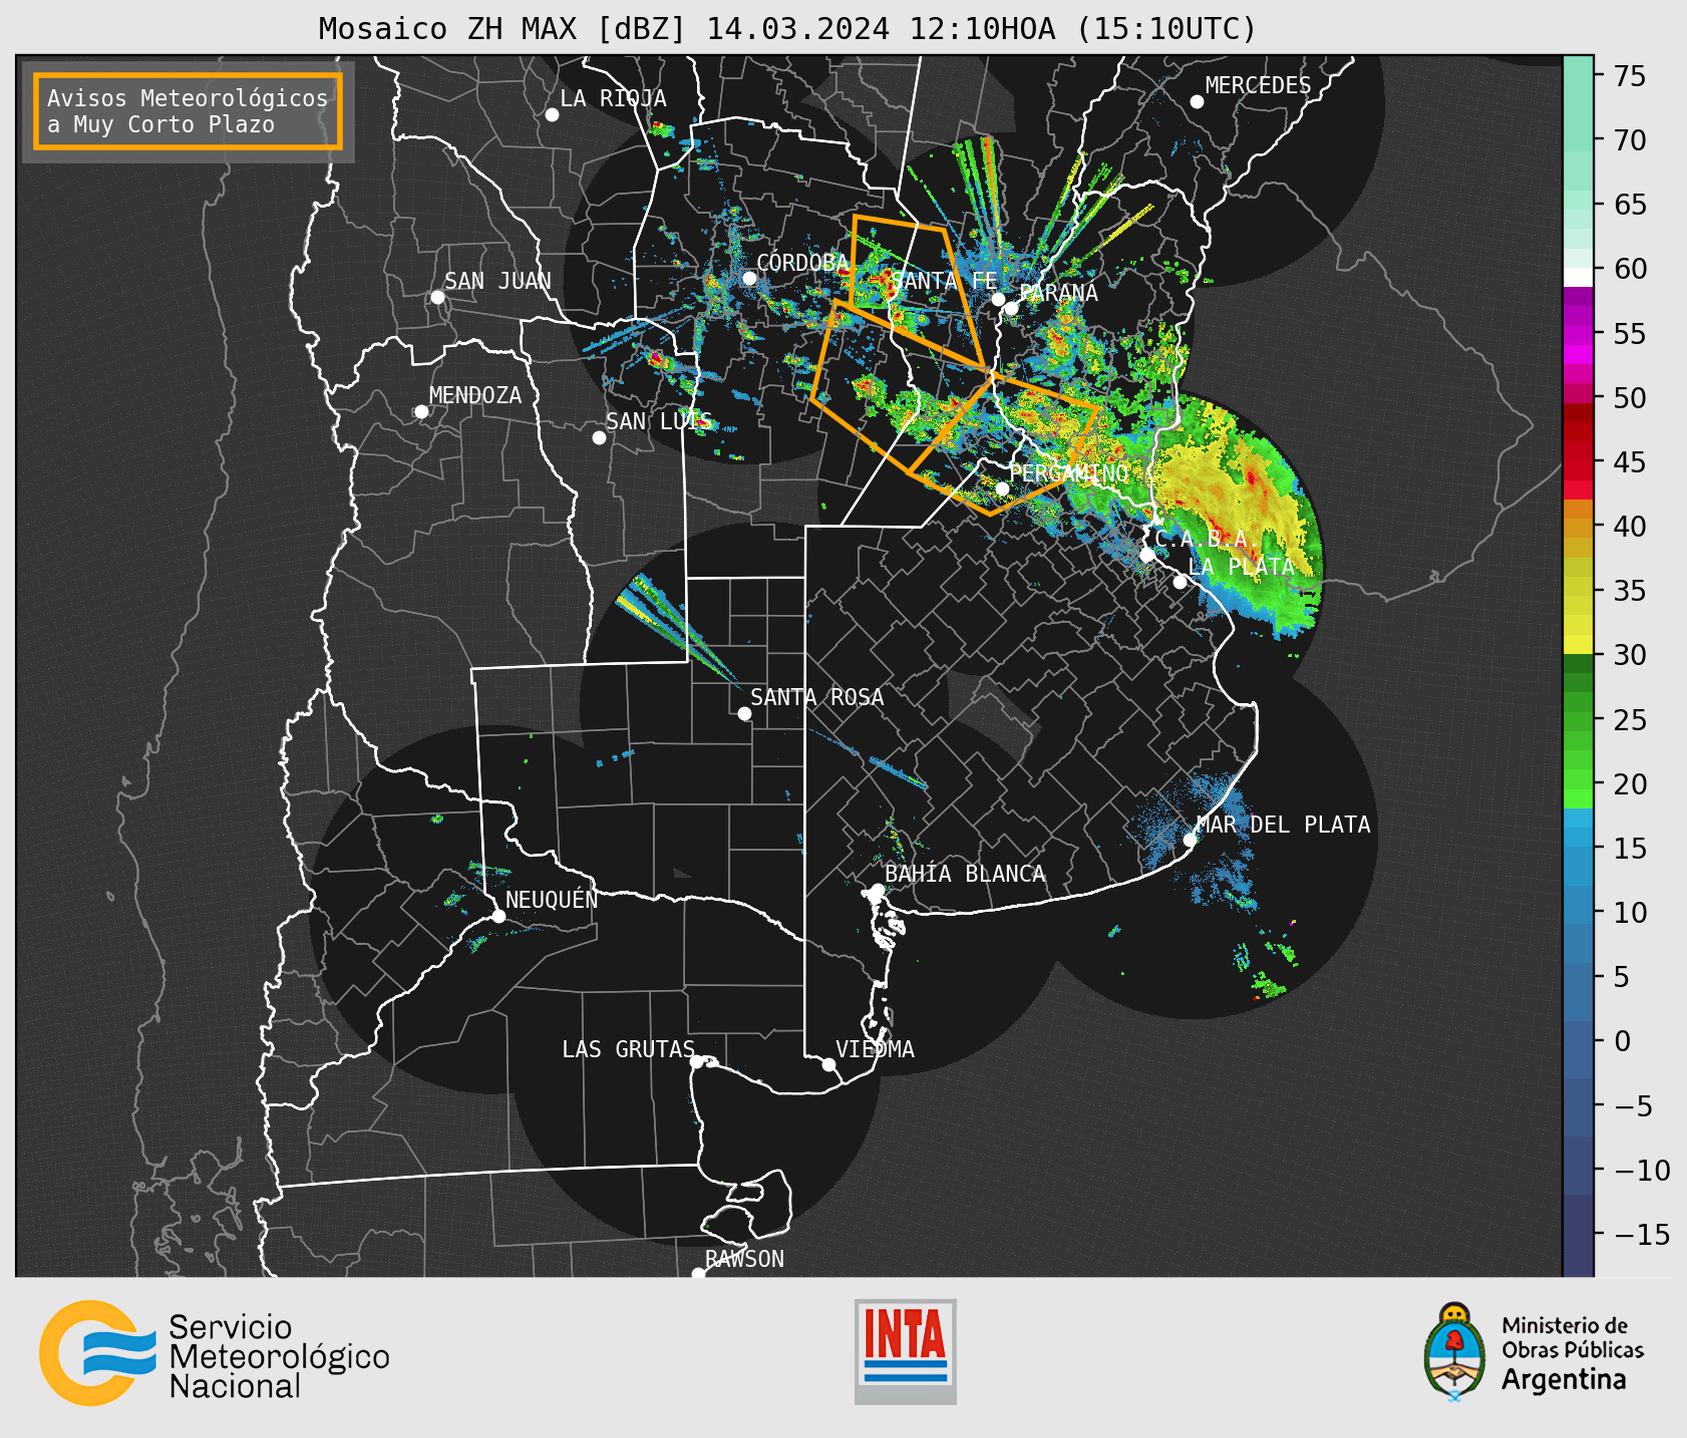
Task: Click the MENDOZA map label
Action: (475, 395)
